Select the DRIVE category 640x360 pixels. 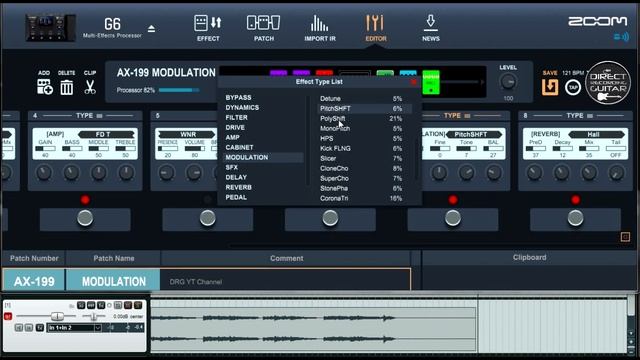pos(235,127)
